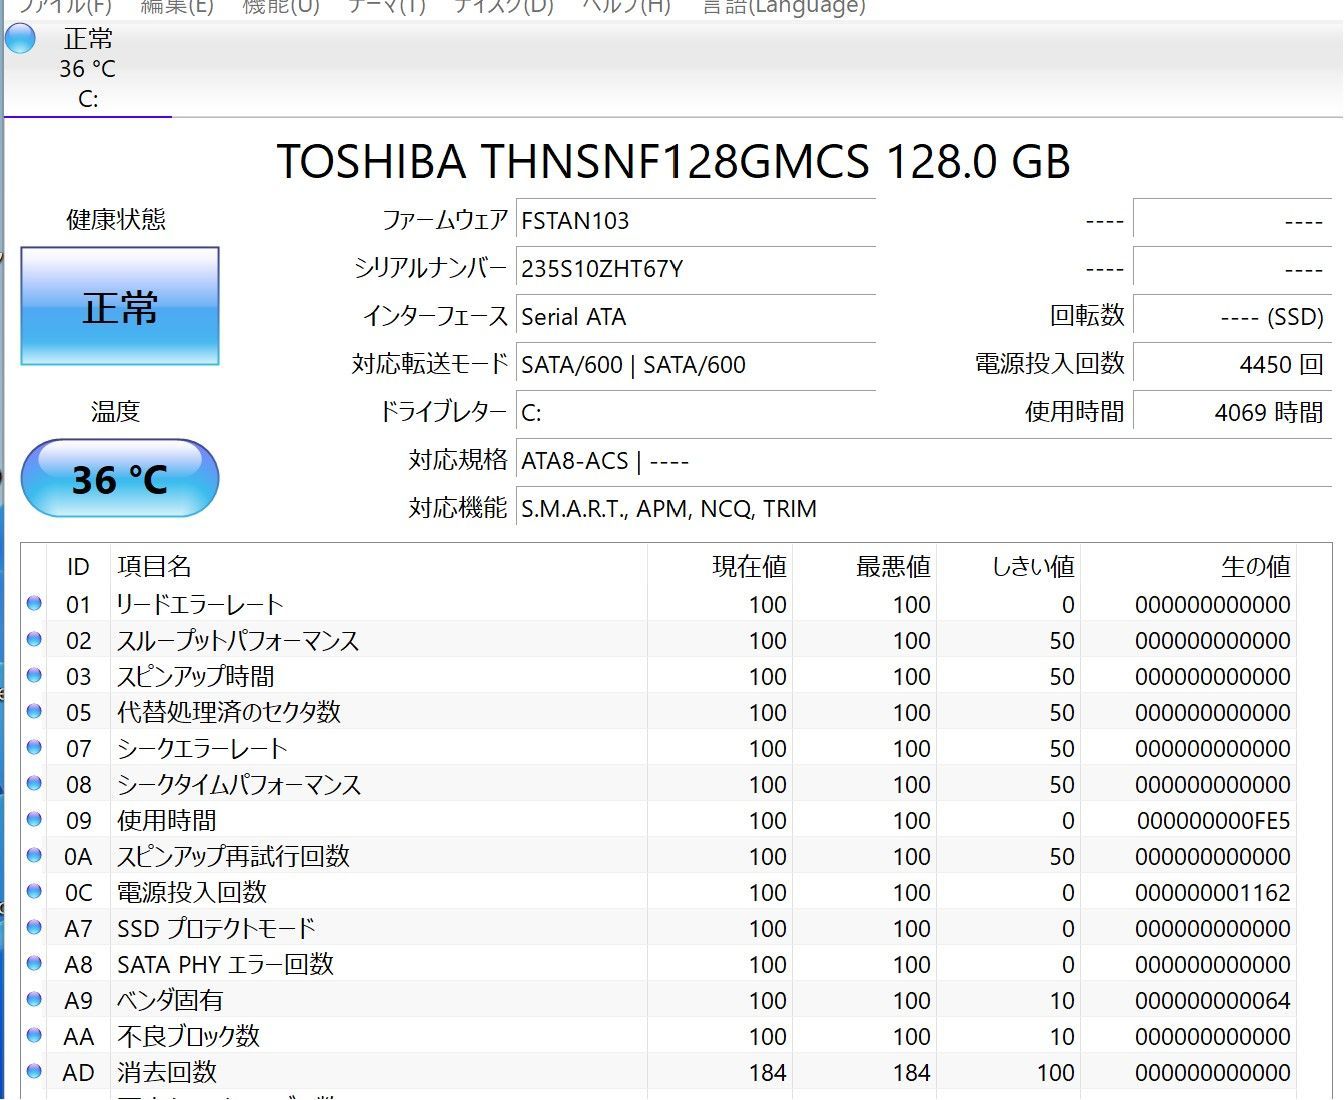The height and width of the screenshot is (1100, 1344).
Task: Click status icon of row 05 代替処理済のセクタ数
Action: point(34,711)
